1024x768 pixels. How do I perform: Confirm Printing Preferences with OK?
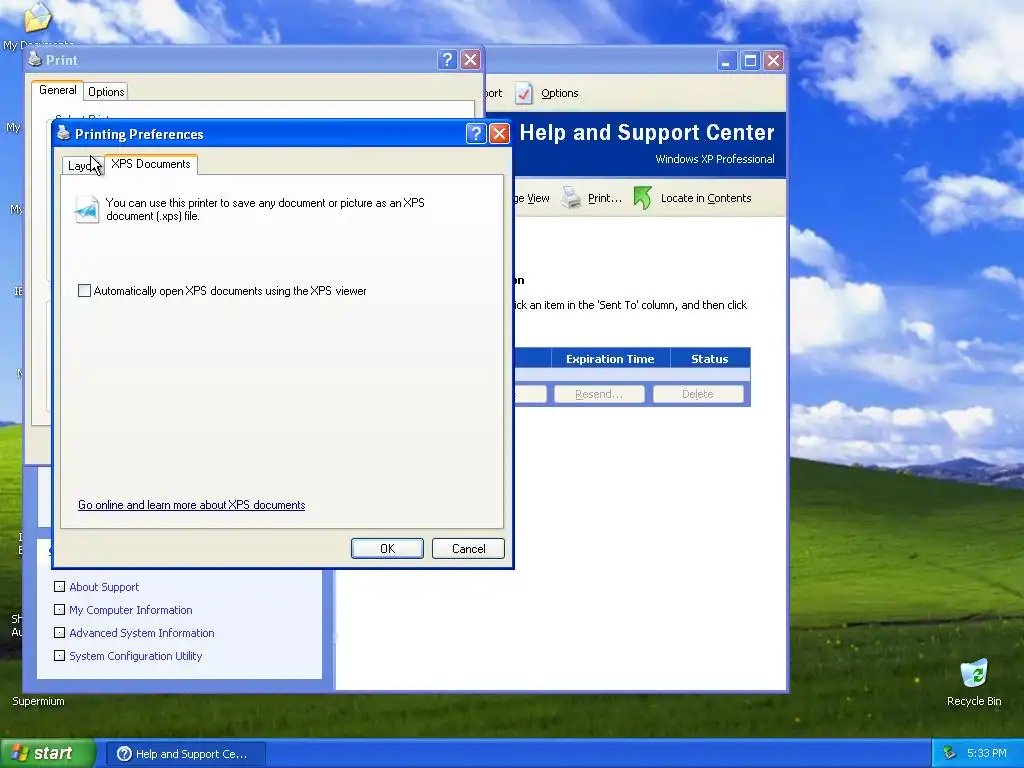coord(387,549)
